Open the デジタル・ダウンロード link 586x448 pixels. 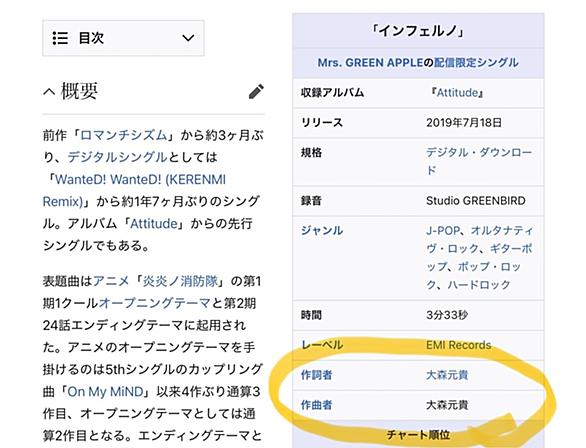click(x=479, y=161)
